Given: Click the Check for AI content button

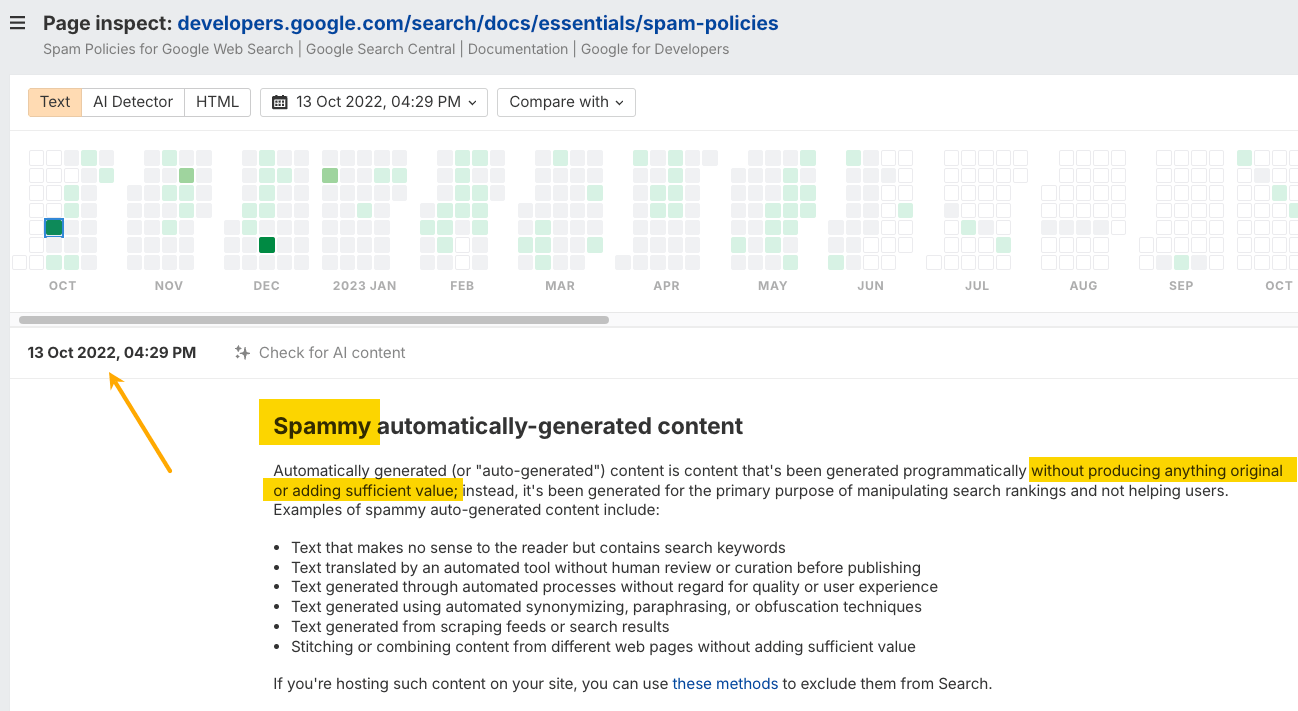Looking at the screenshot, I should [x=330, y=352].
